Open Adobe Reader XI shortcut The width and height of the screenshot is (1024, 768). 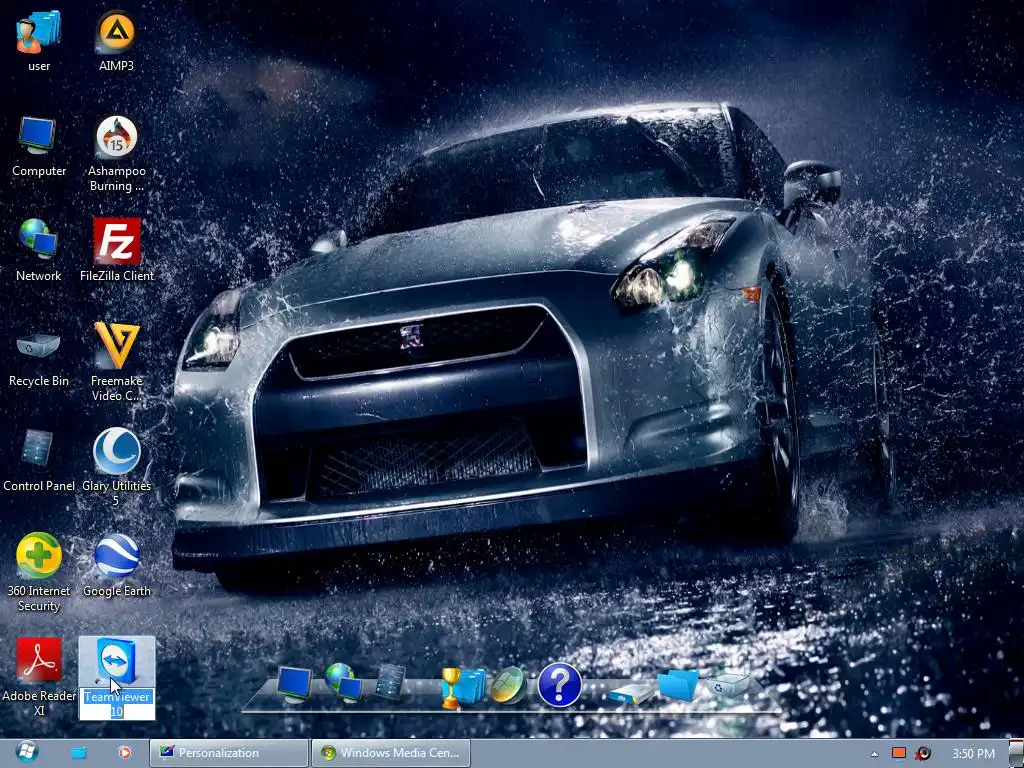39,678
